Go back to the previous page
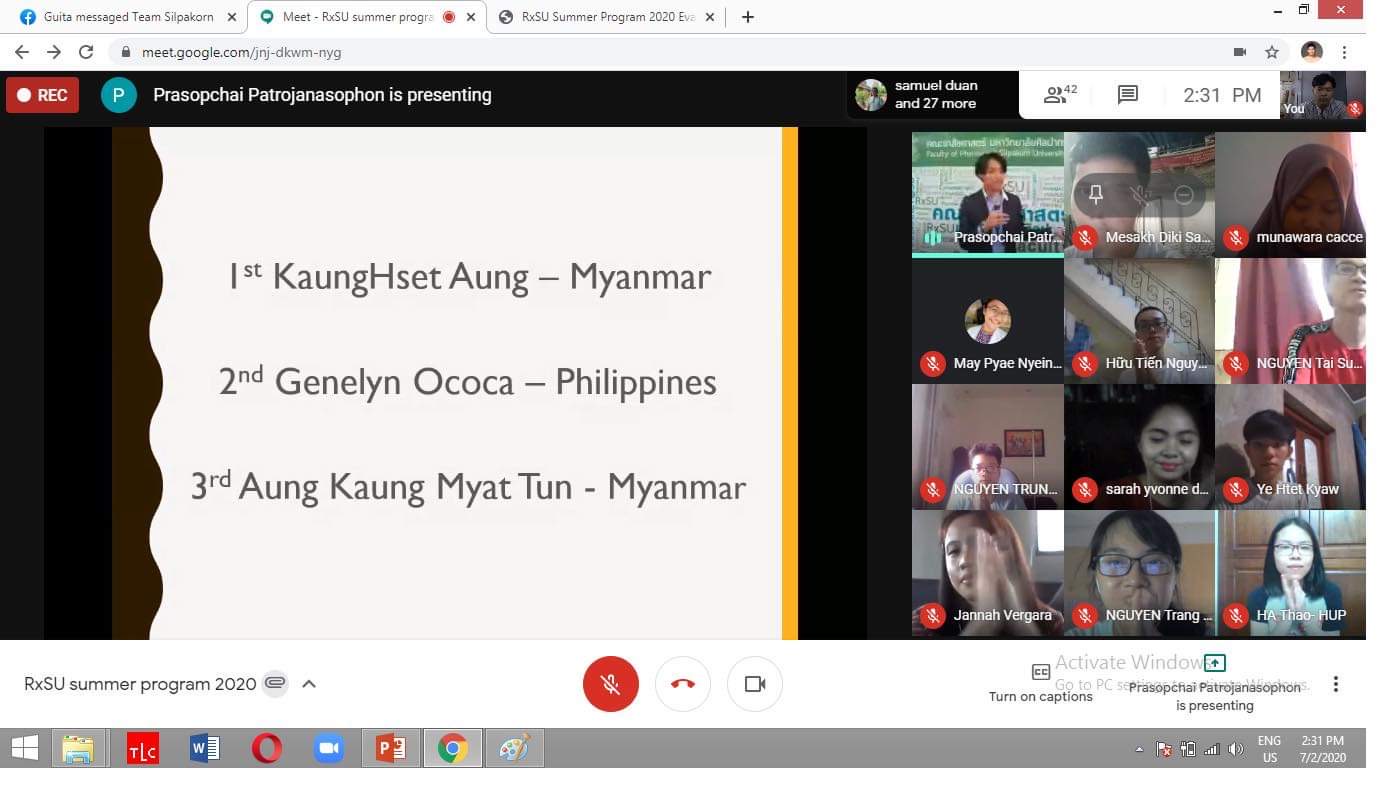This screenshot has width=1389, height=786. (x=22, y=52)
